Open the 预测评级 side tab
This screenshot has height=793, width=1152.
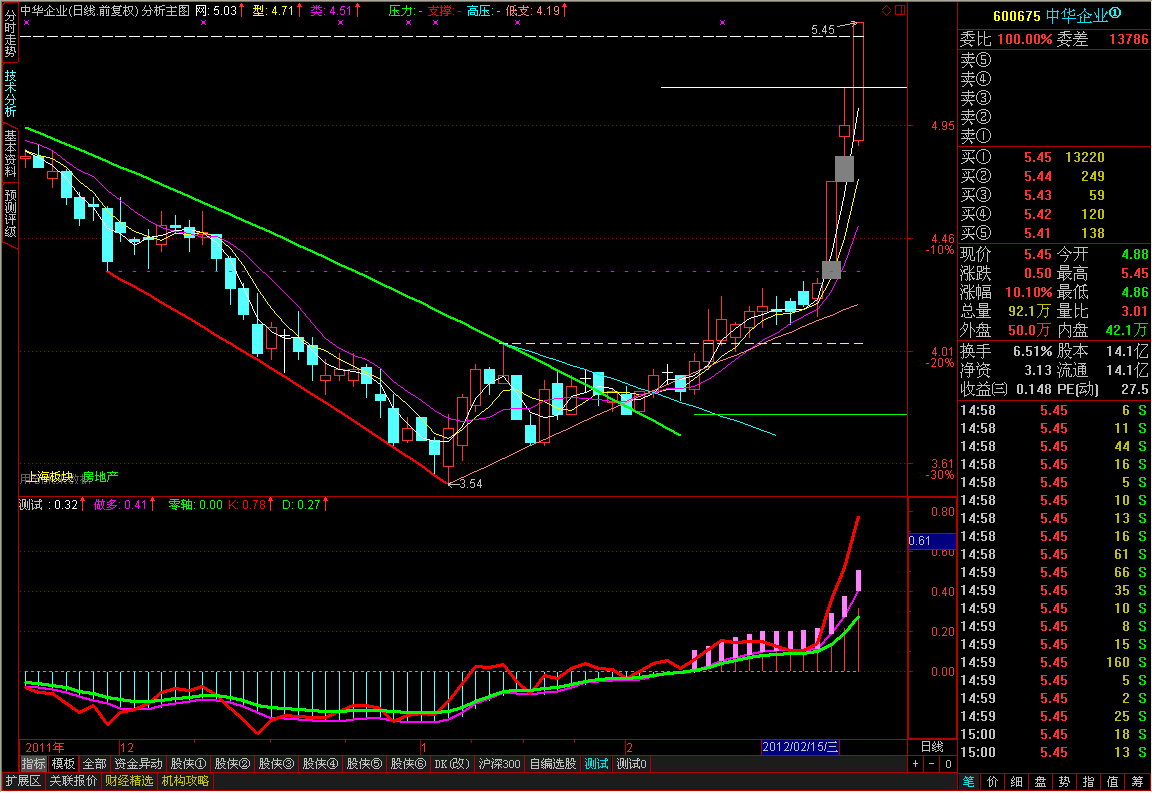10,212
